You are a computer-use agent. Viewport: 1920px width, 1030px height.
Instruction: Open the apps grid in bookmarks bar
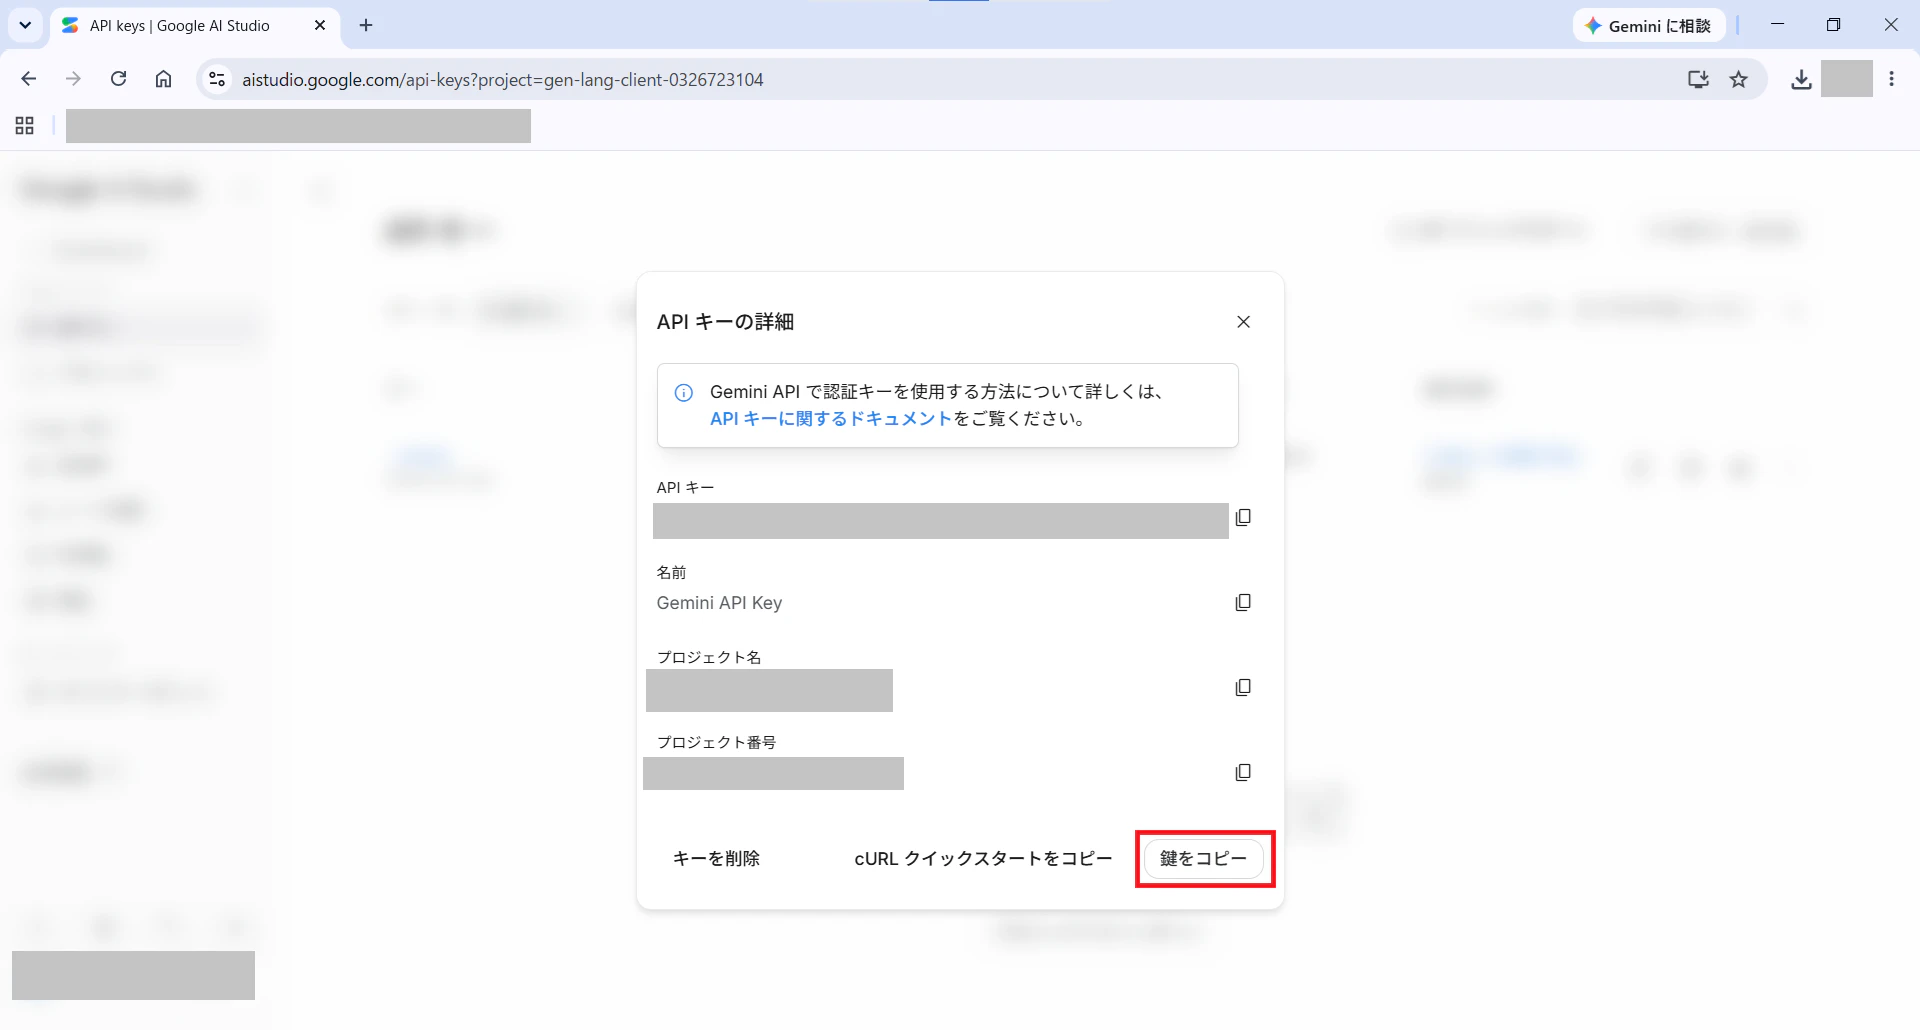pos(25,126)
